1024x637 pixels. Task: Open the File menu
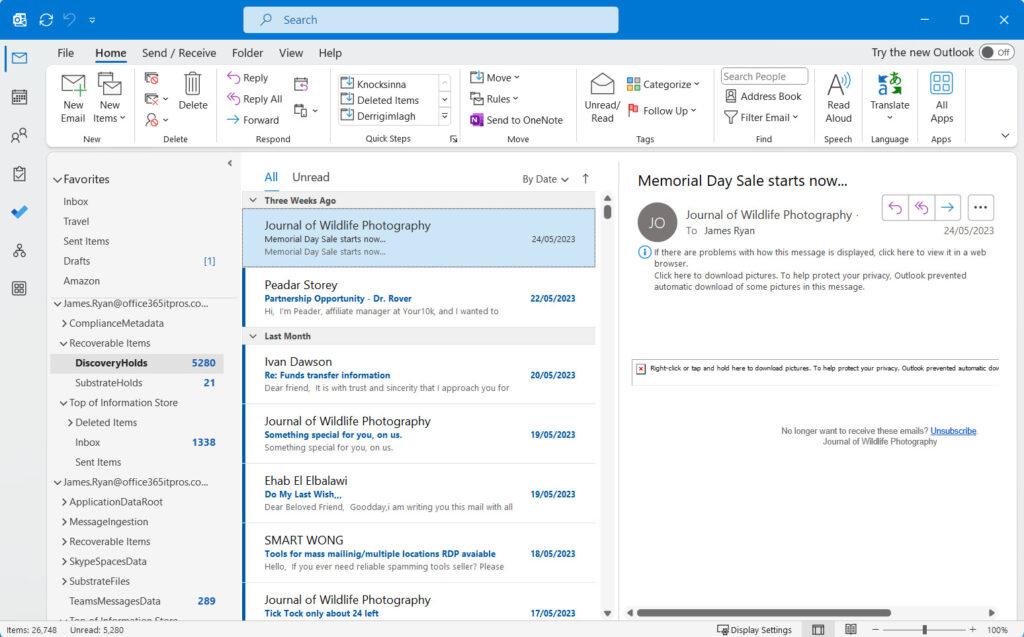point(65,53)
